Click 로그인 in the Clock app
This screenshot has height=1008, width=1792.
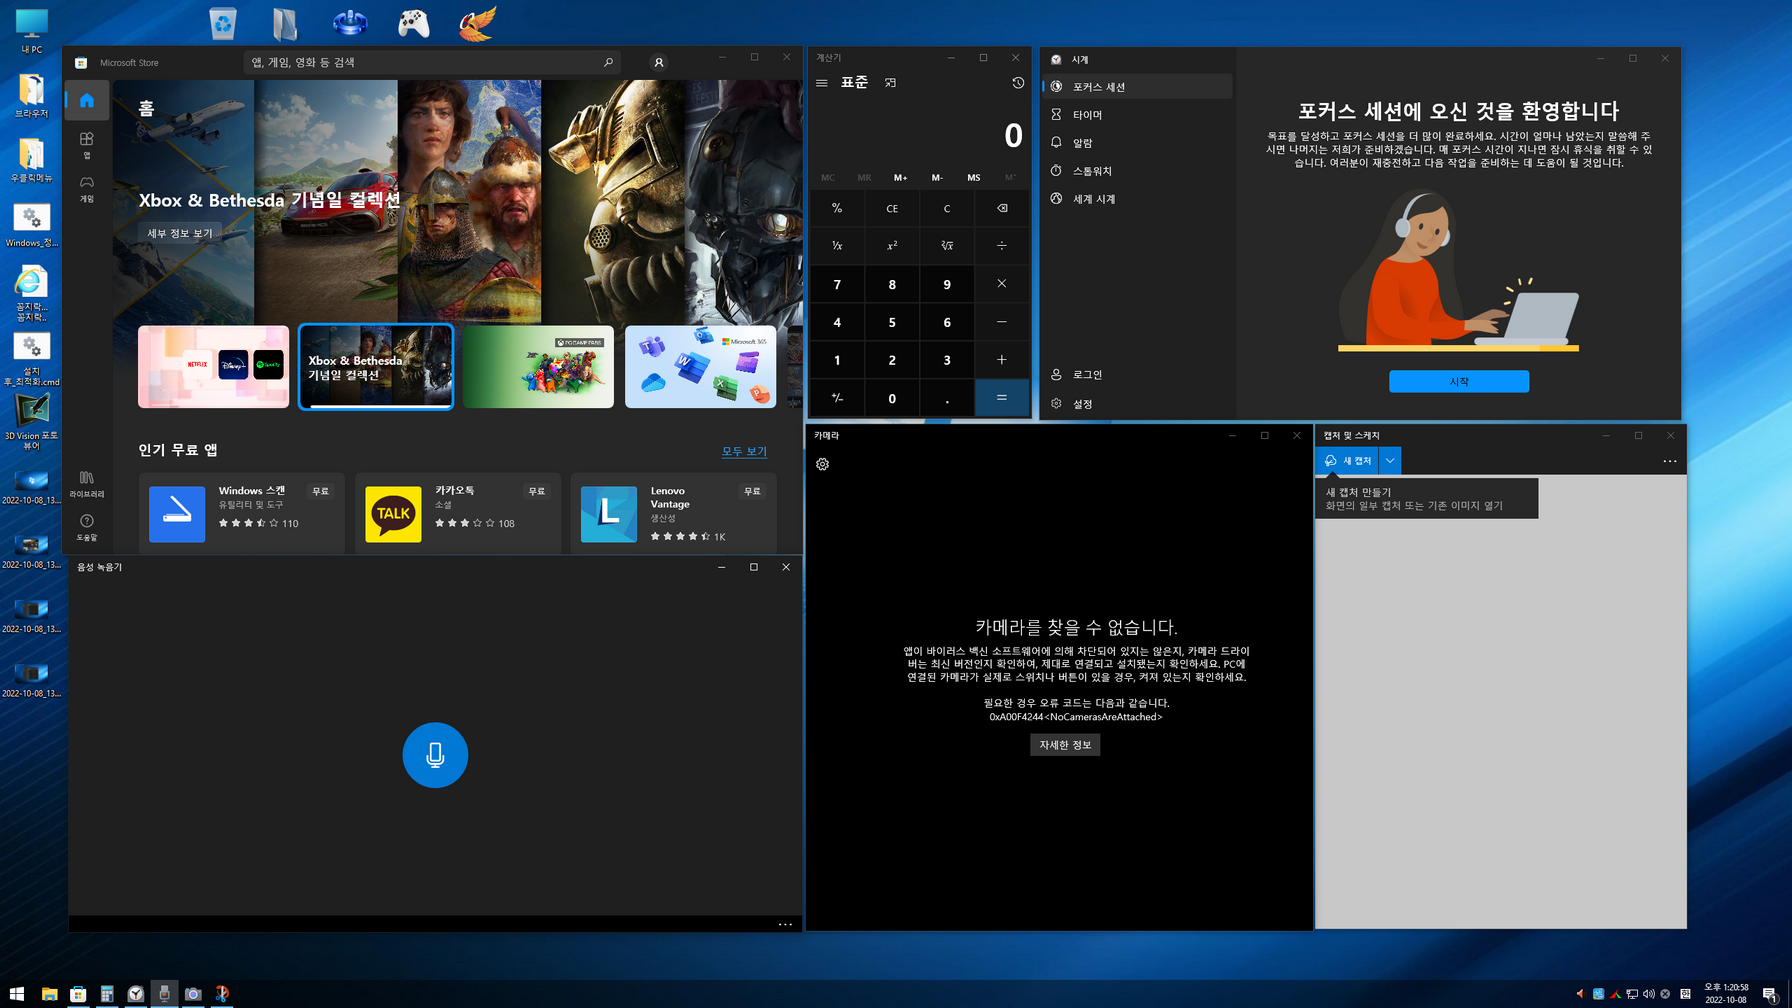pyautogui.click(x=1137, y=375)
